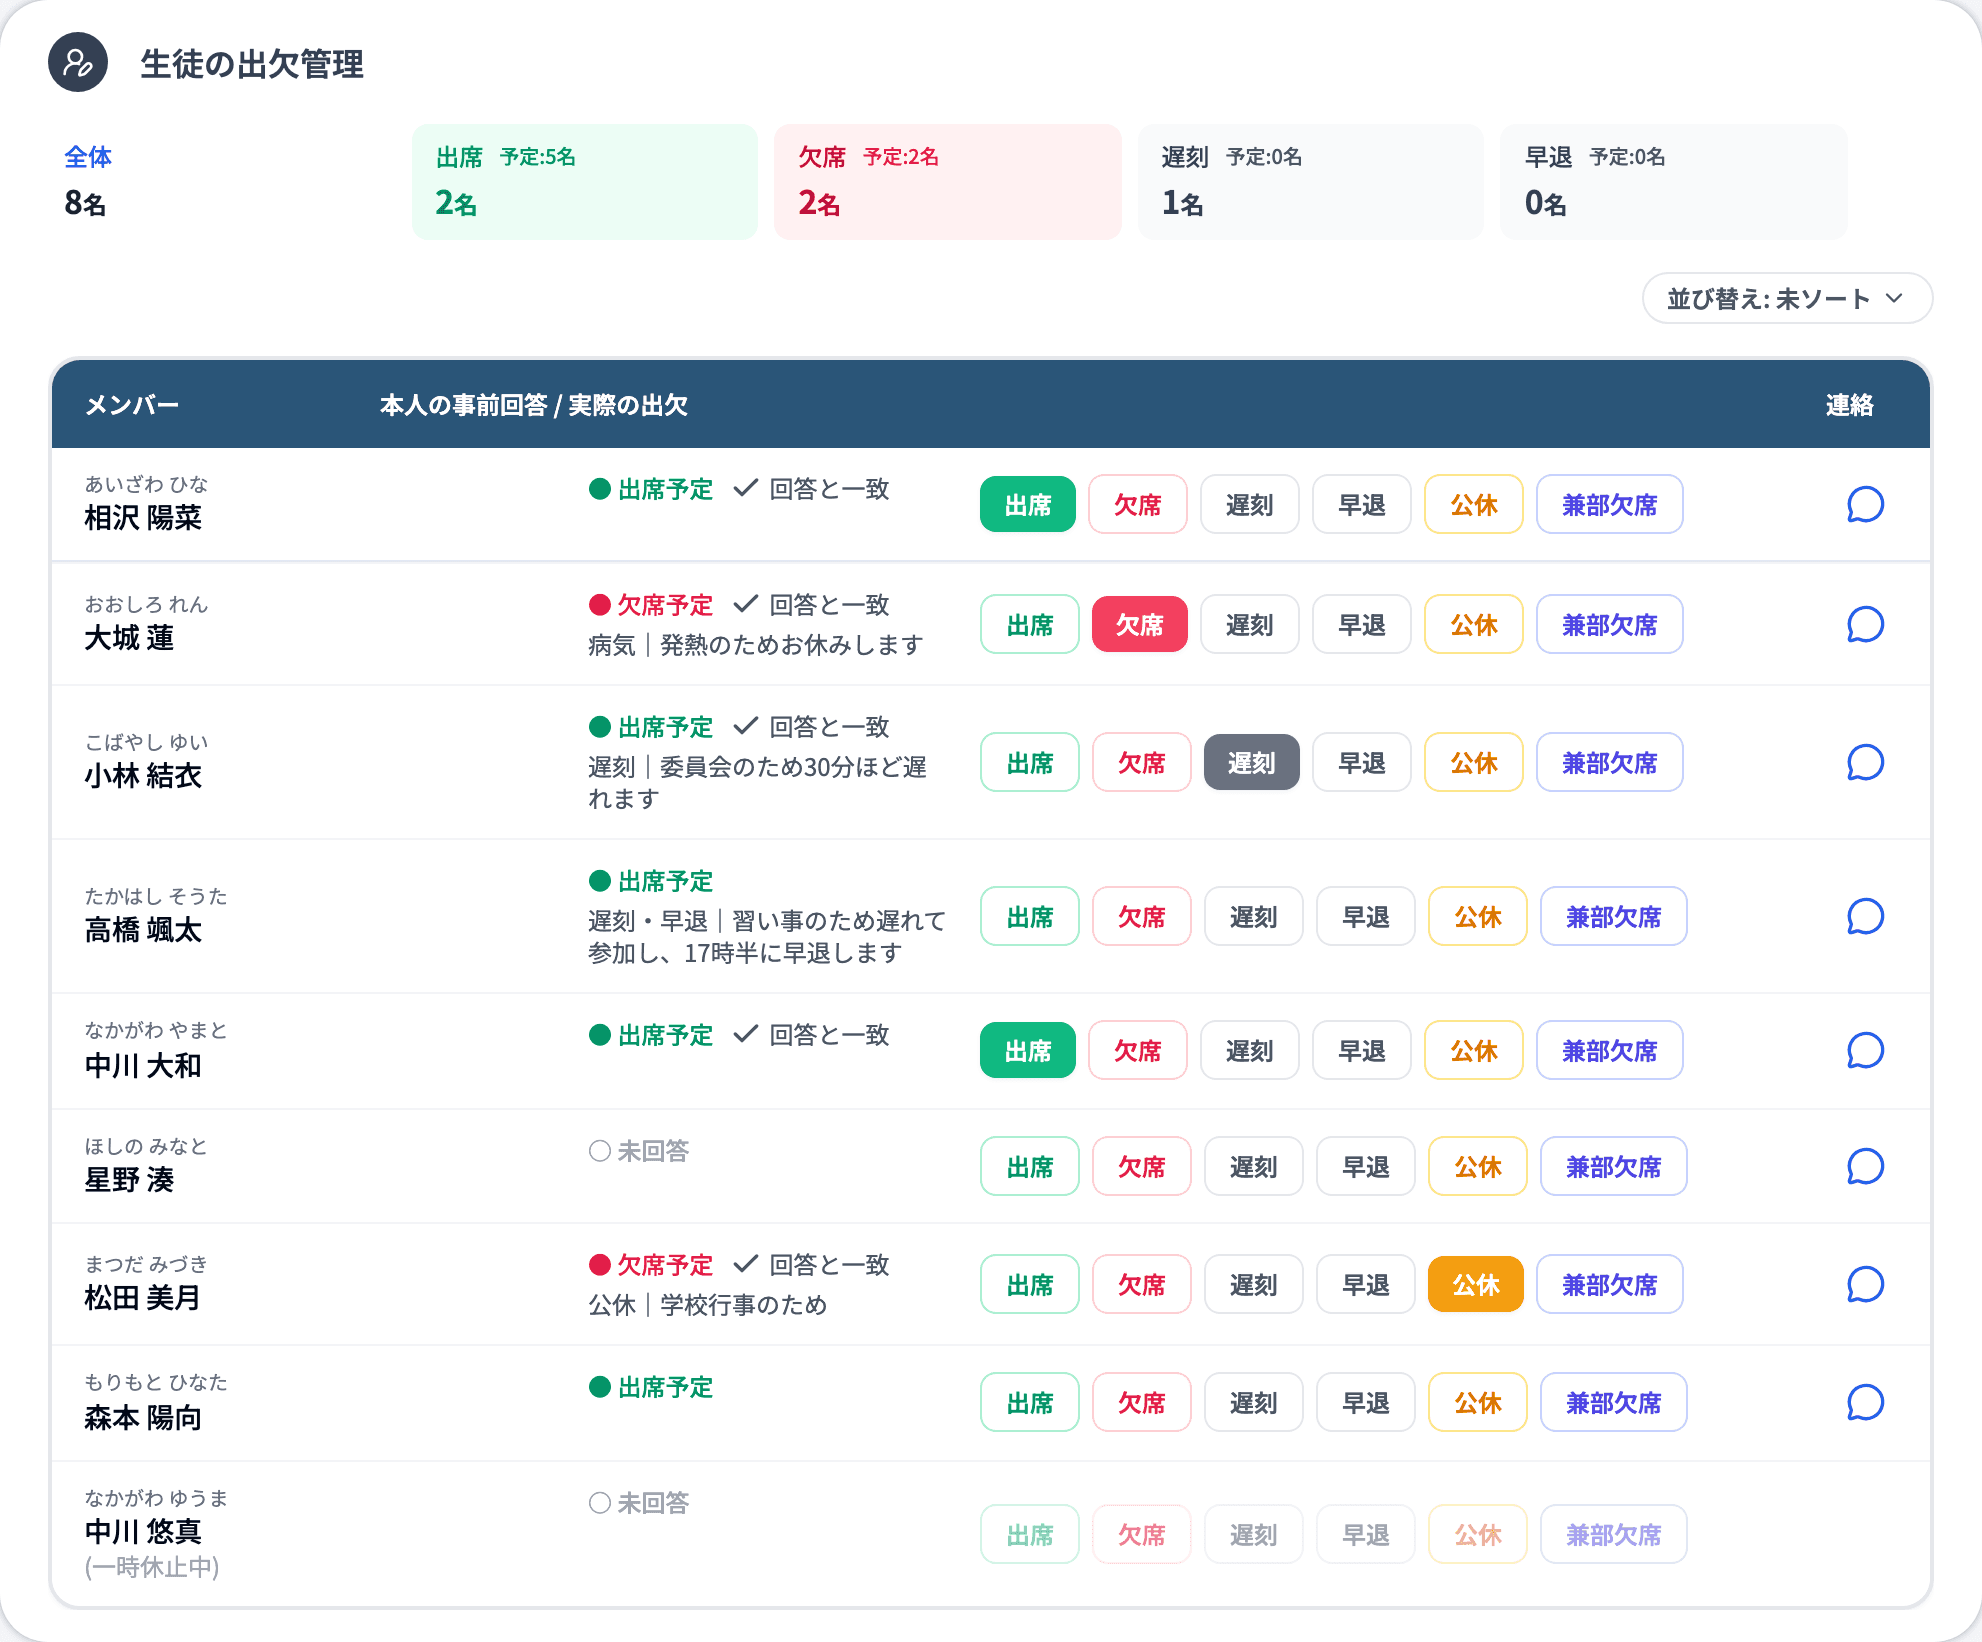Open the 並び替え sort dropdown
Screen dimensions: 1982x1642
[x=1787, y=298]
